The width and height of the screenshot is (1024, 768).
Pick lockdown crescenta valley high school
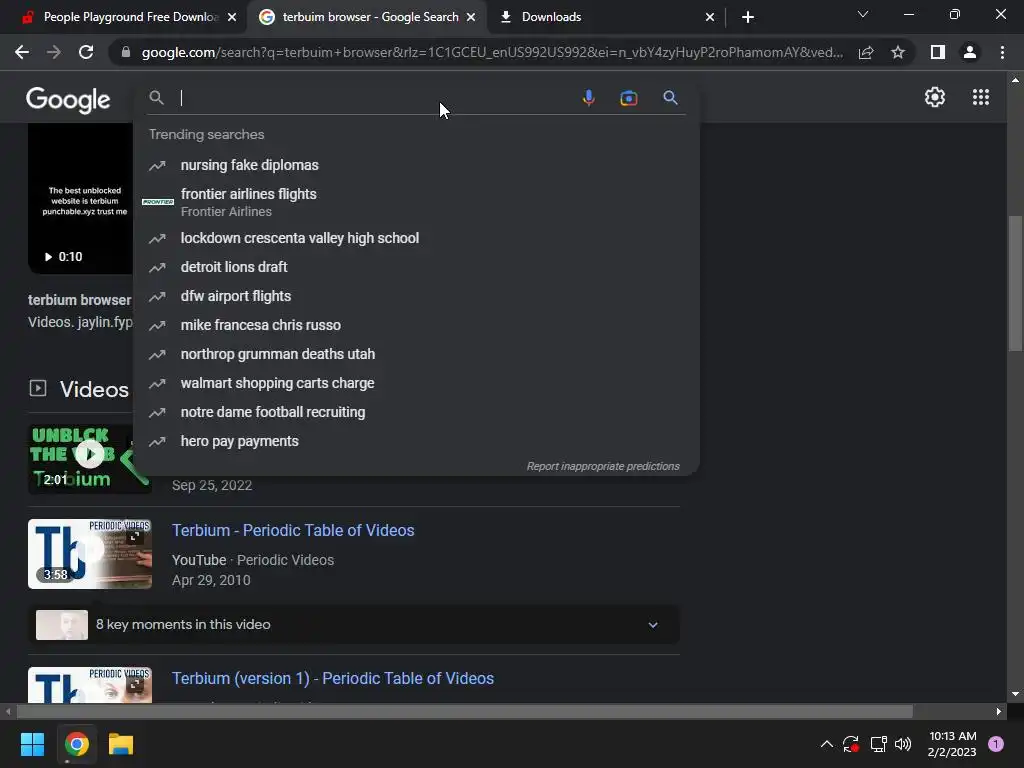[x=416, y=238]
